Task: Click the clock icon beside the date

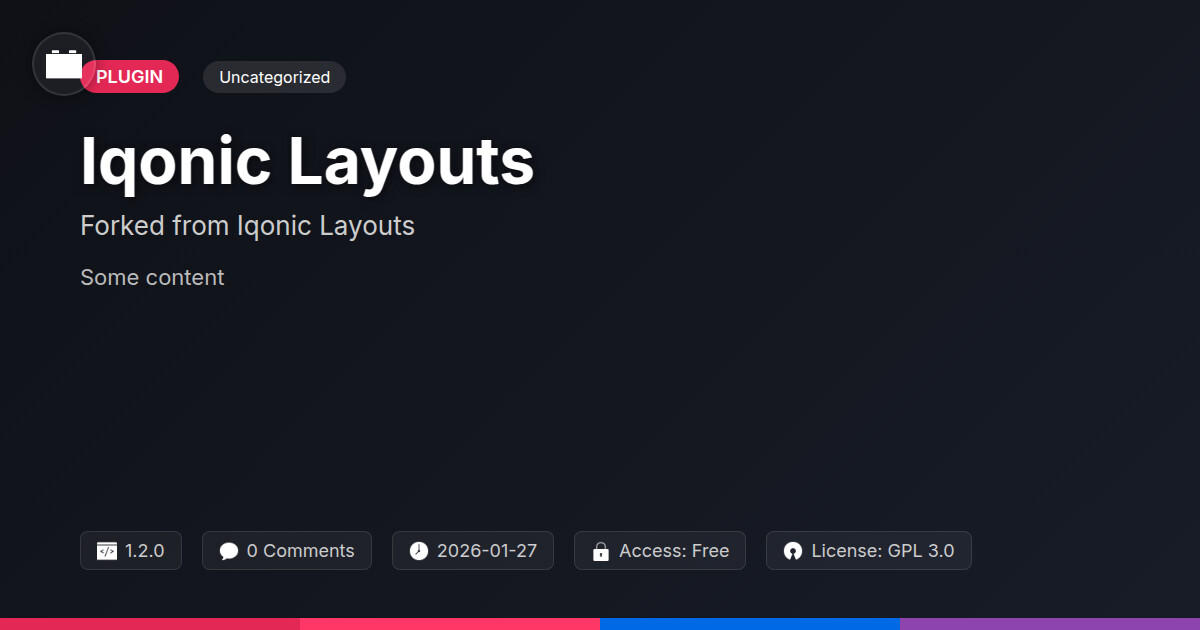Action: pyautogui.click(x=419, y=551)
